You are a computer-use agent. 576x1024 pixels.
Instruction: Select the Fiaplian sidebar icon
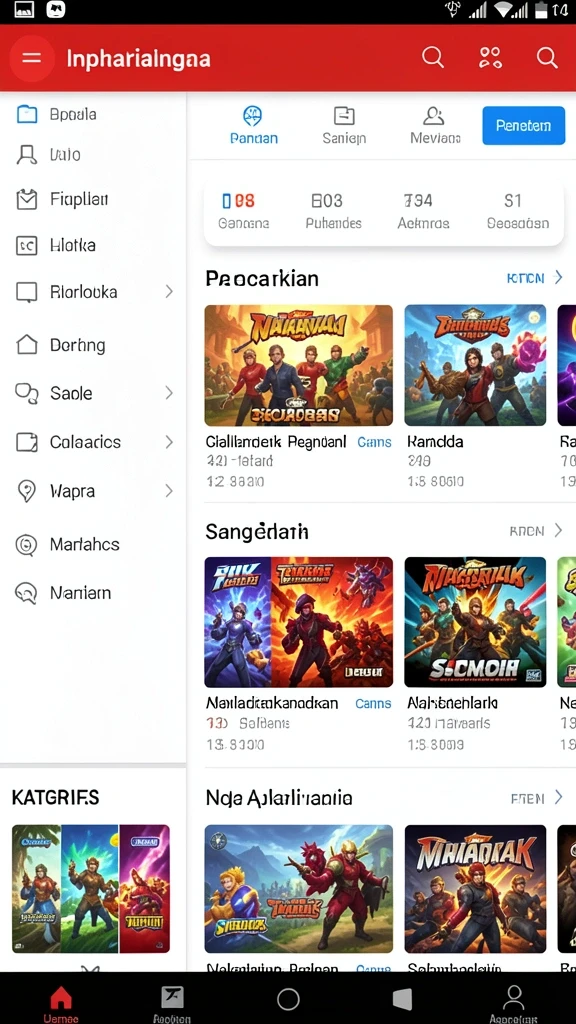[x=27, y=199]
